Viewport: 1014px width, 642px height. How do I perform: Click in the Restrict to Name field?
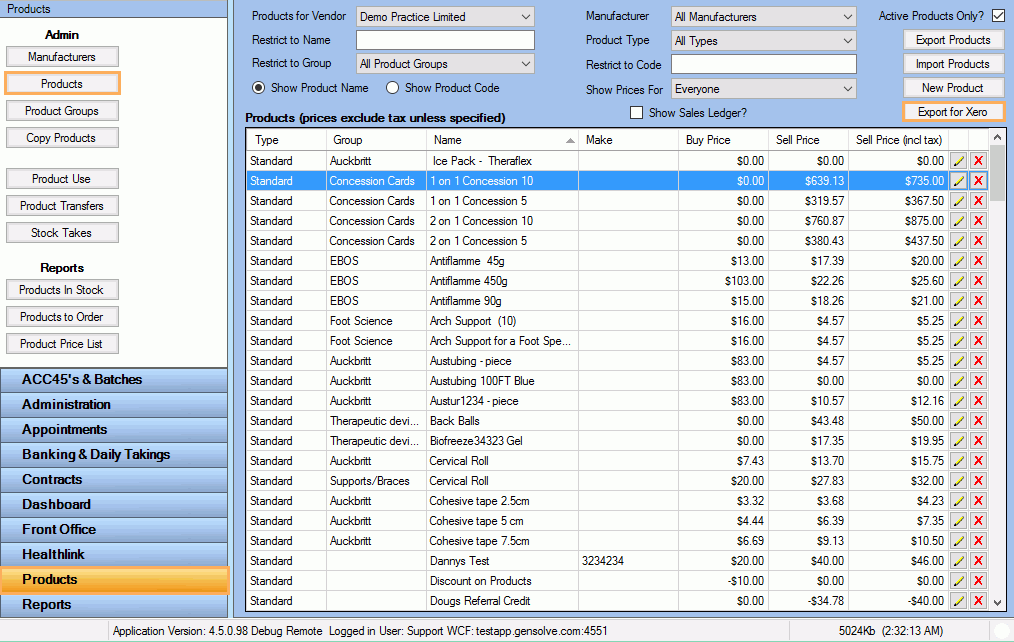(446, 40)
